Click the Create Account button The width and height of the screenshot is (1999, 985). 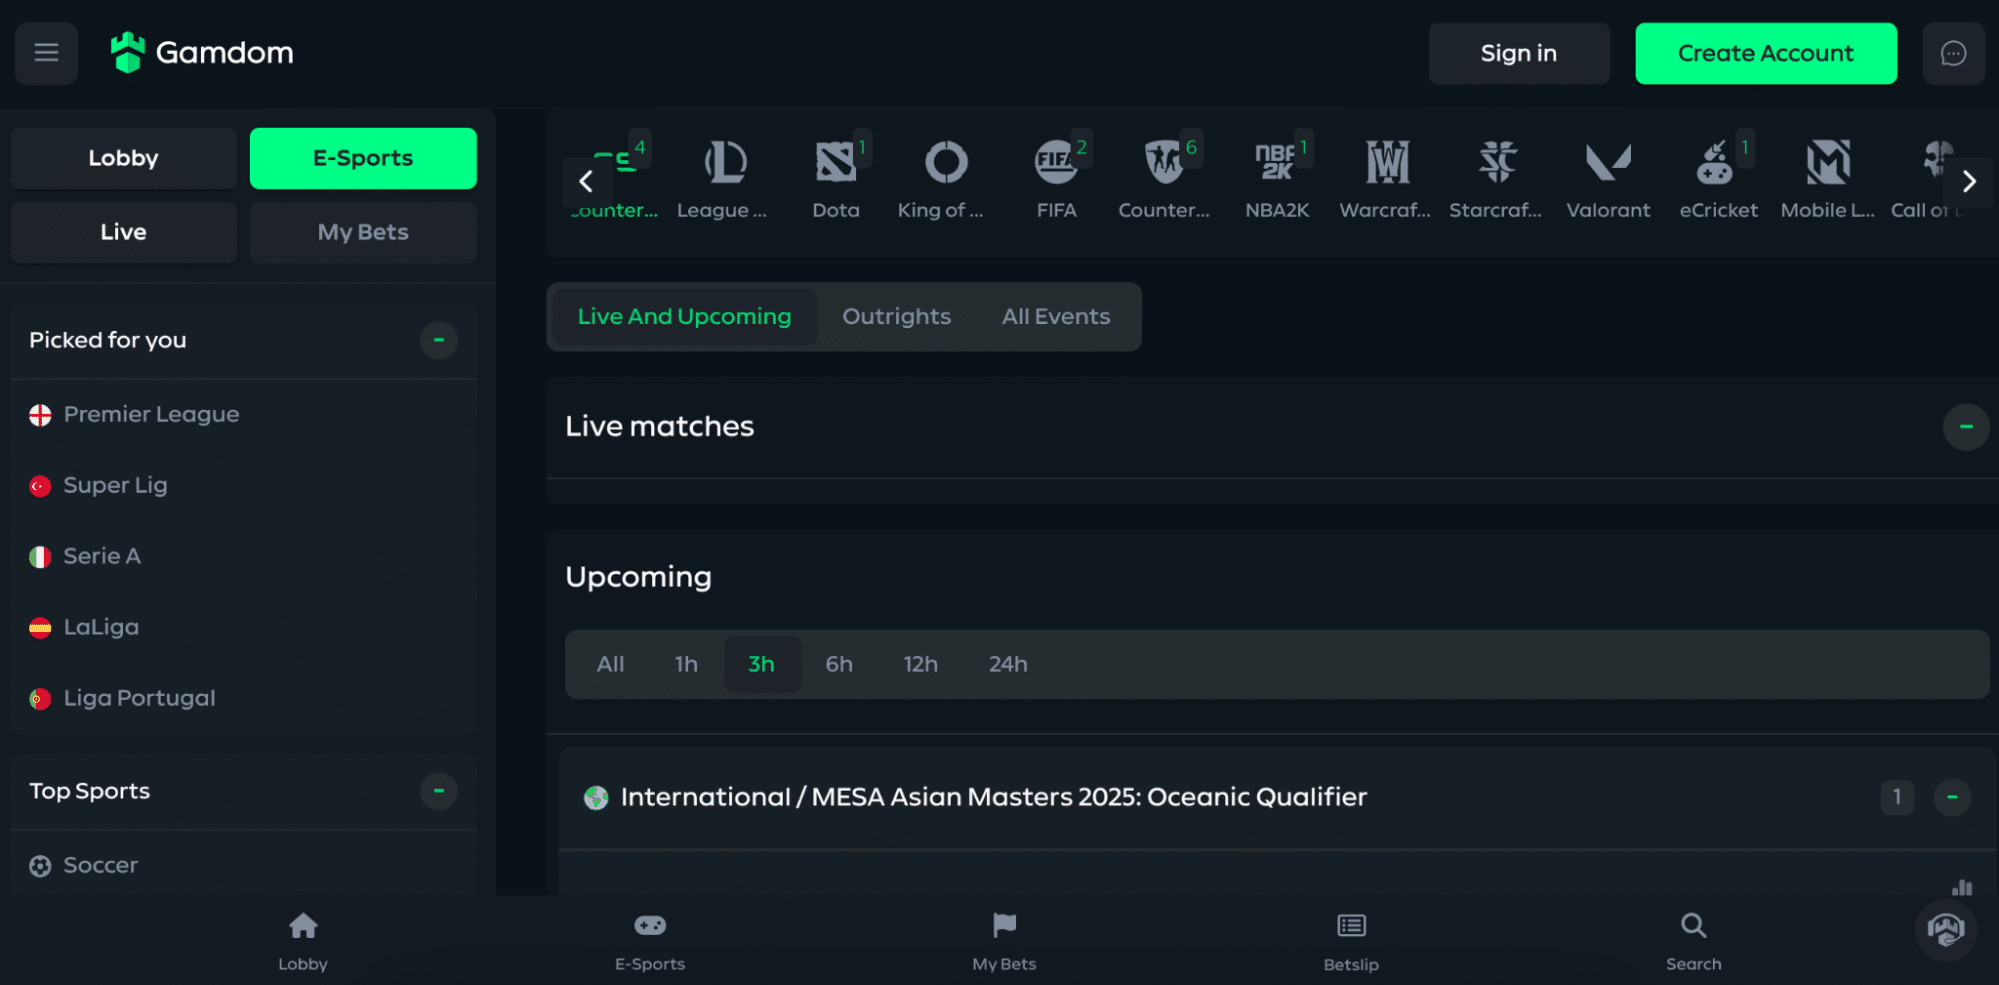1766,54
